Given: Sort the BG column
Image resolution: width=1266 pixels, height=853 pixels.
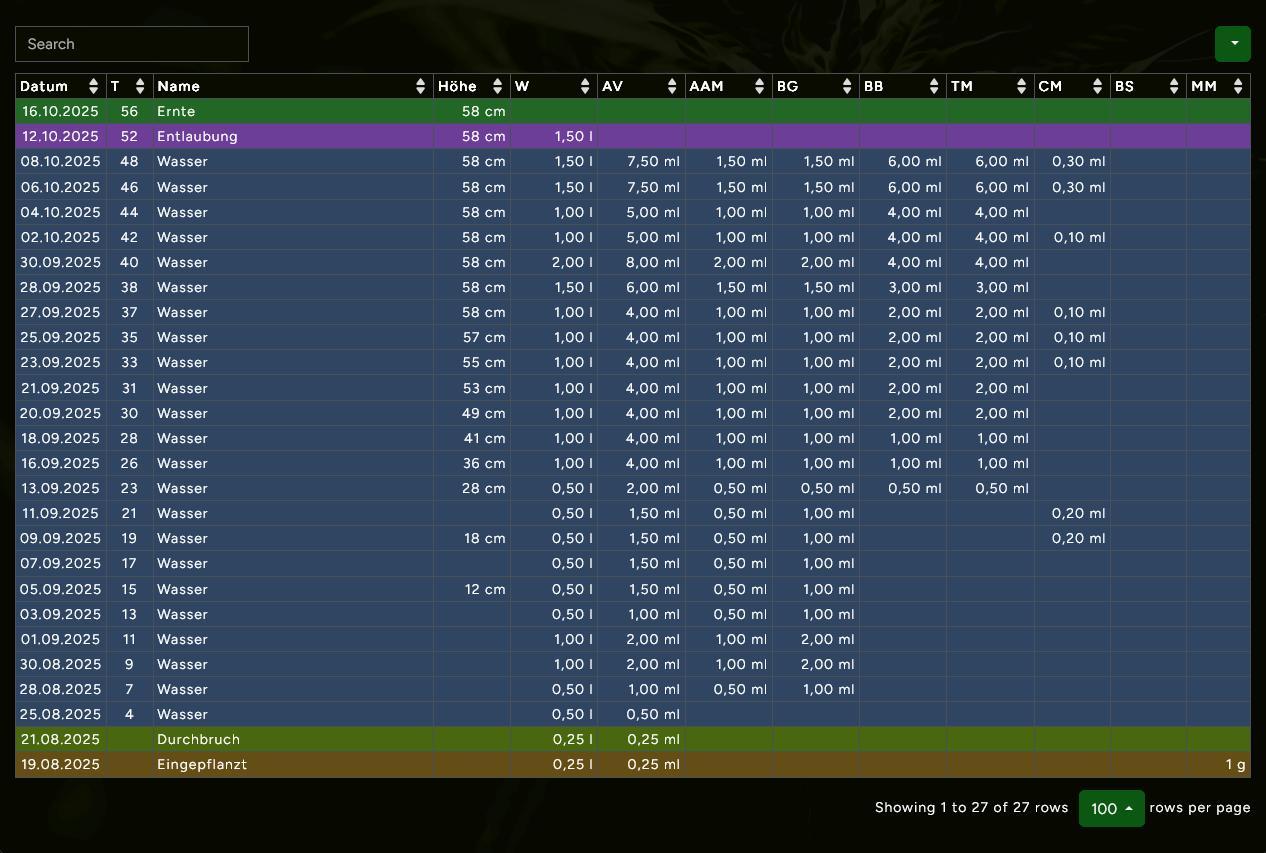Looking at the screenshot, I should [x=847, y=87].
